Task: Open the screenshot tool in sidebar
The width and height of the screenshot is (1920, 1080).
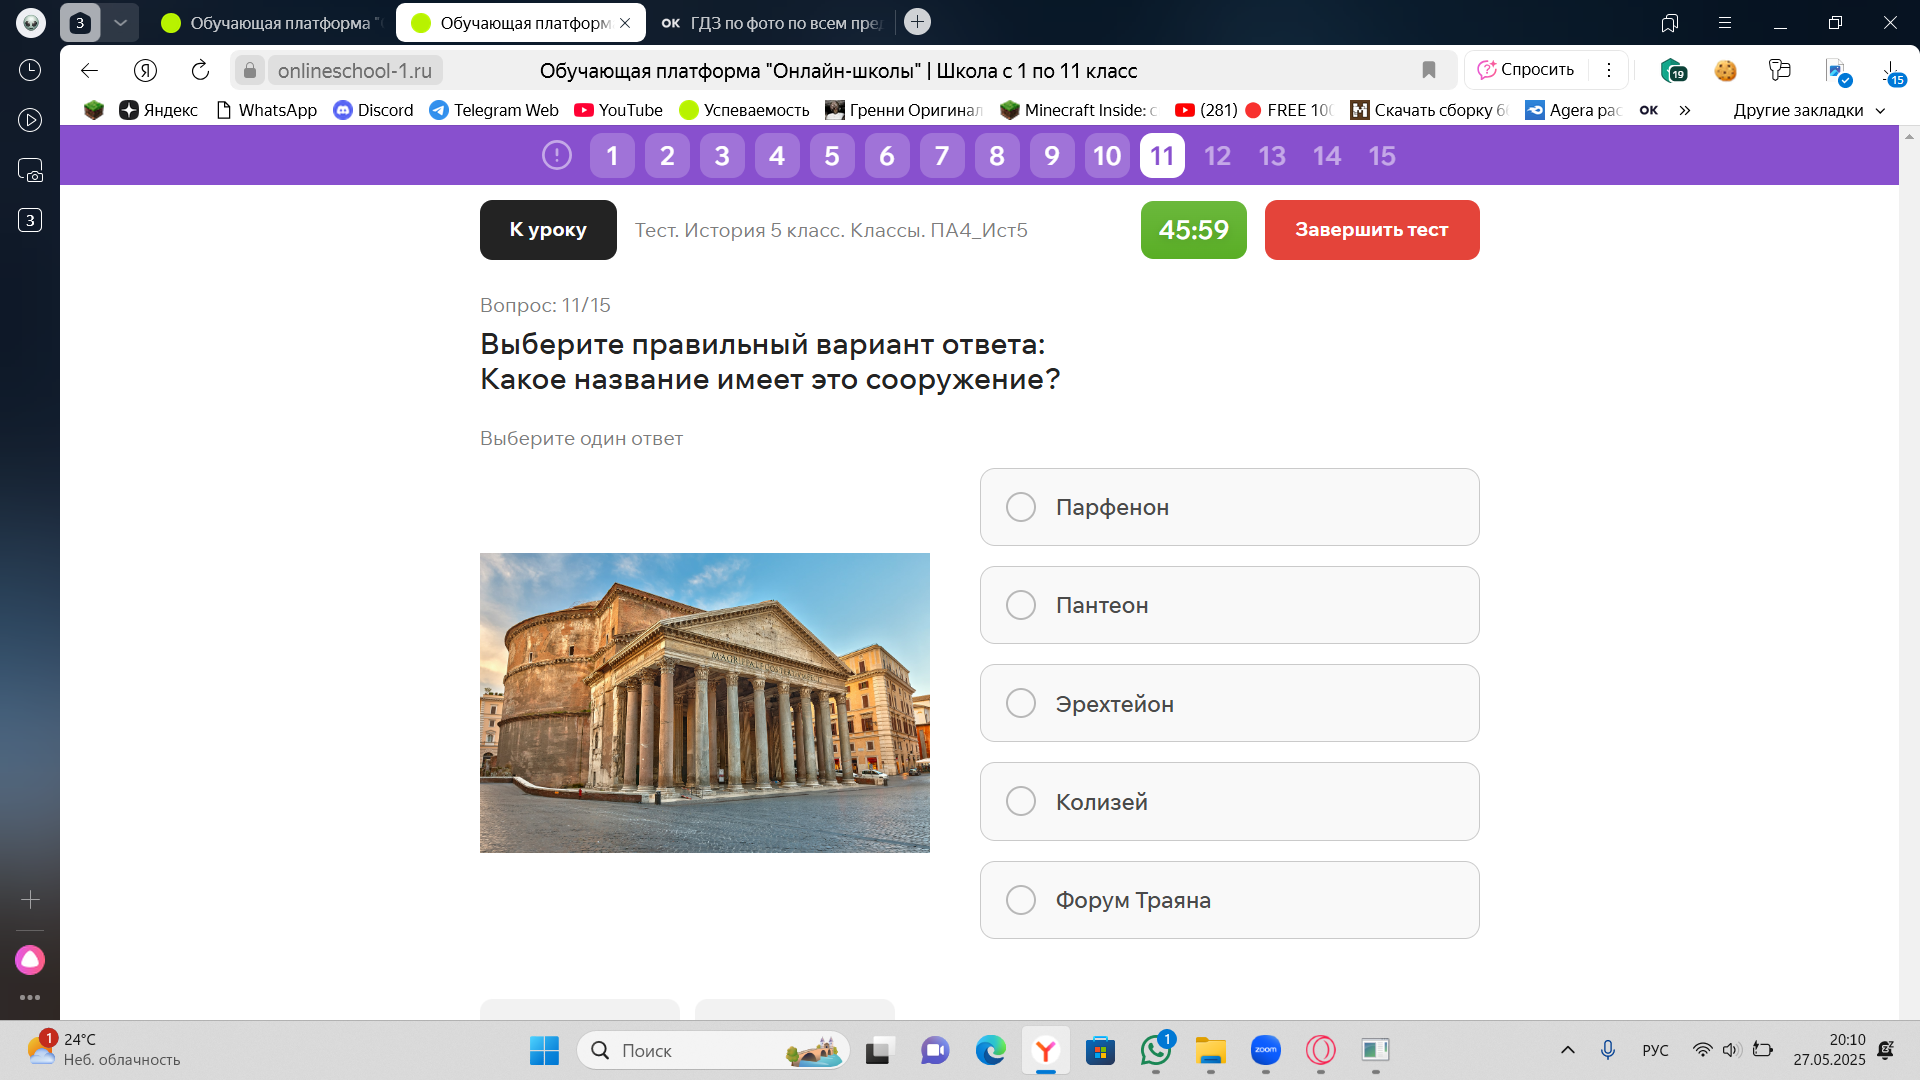Action: (30, 170)
